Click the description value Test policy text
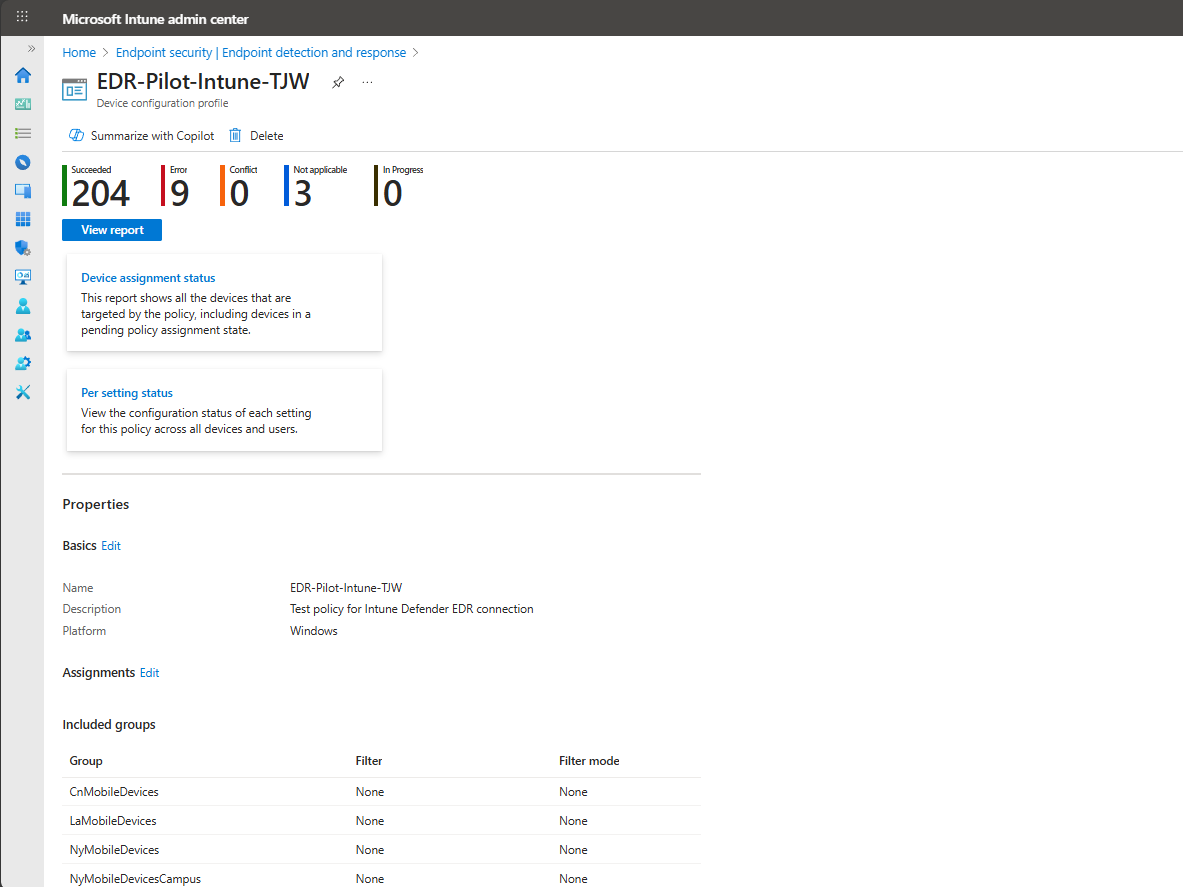Screen dimensions: 1183x887 [x=412, y=609]
